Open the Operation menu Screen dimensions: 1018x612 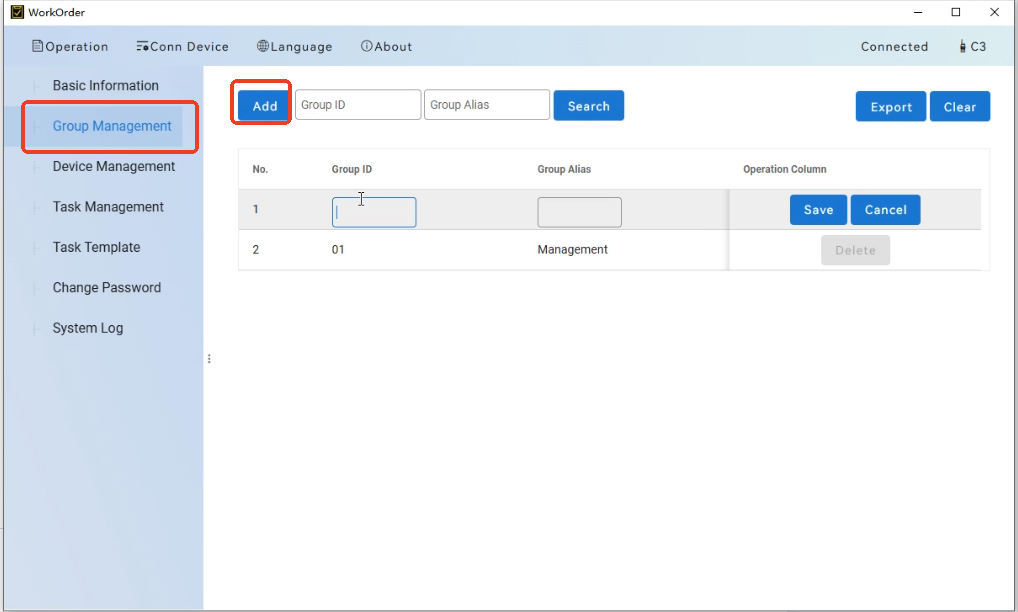(x=70, y=47)
